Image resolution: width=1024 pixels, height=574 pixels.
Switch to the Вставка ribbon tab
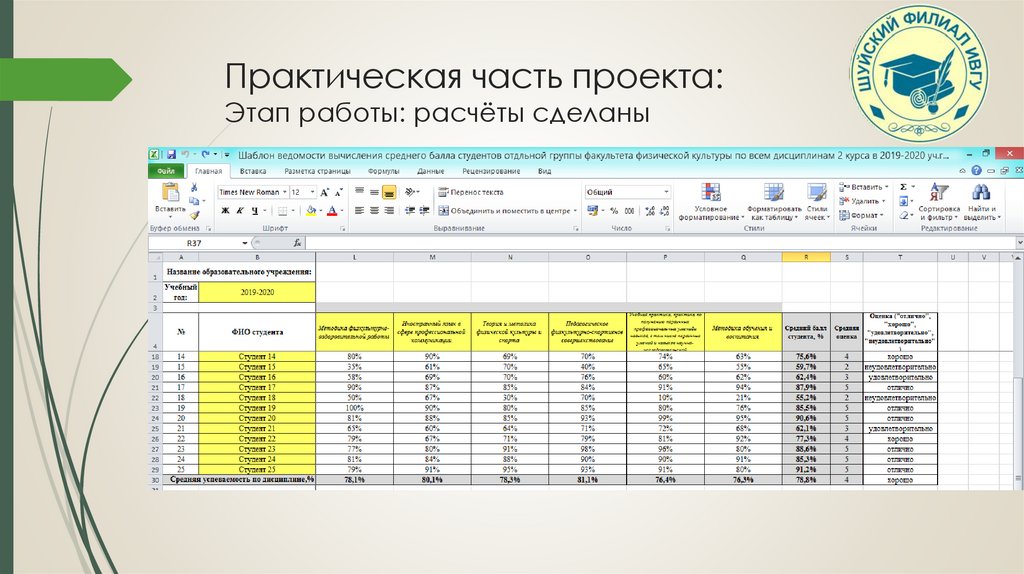tap(253, 171)
